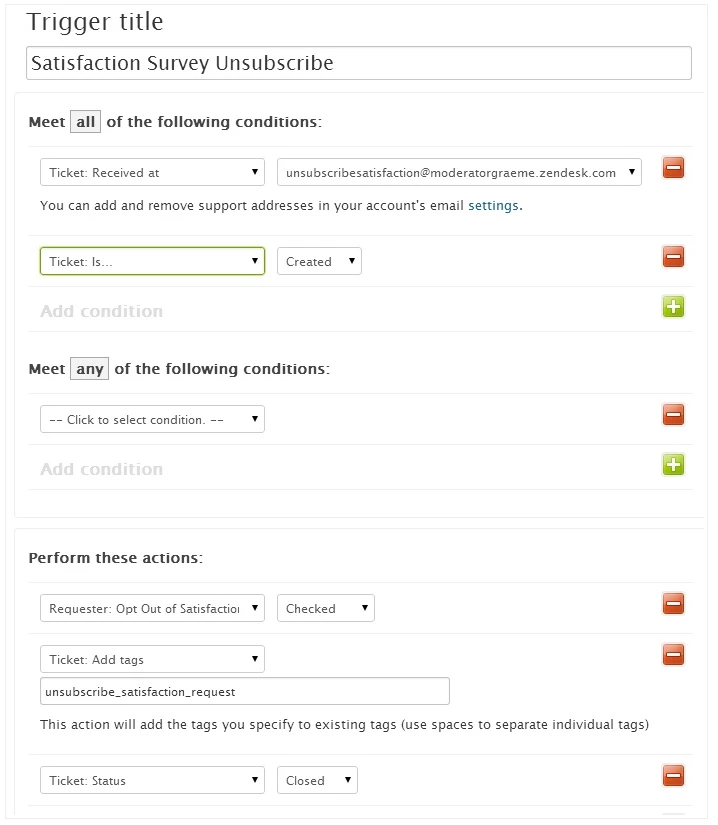Open the 'Ticket: Add tags' action dropdown
The width and height of the screenshot is (718, 825).
click(152, 659)
